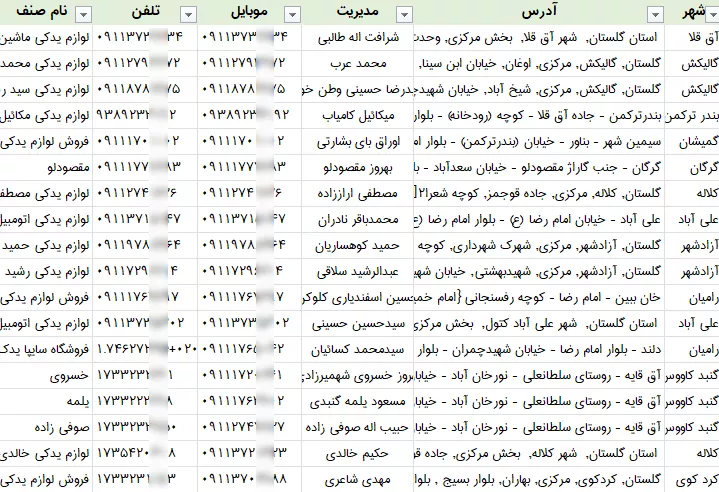This screenshot has width=719, height=492.
Task: Select the موبایل header cell
Action: [249, 11]
